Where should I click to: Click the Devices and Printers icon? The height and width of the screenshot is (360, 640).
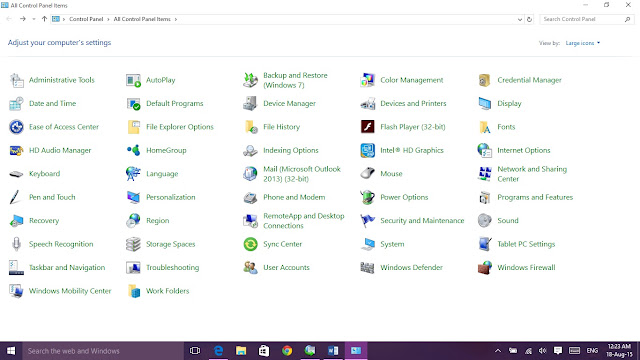[367, 104]
